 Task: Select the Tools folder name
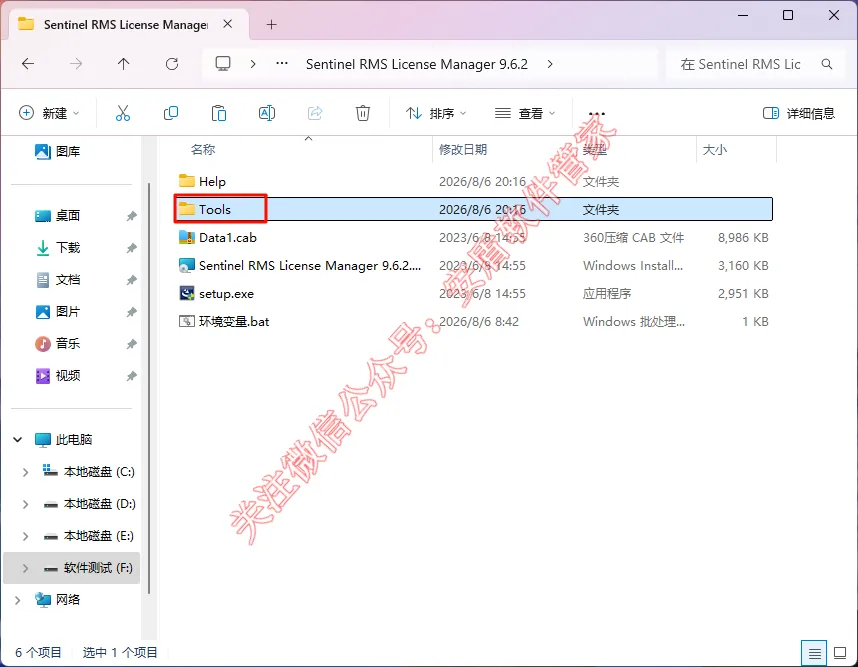(x=214, y=209)
